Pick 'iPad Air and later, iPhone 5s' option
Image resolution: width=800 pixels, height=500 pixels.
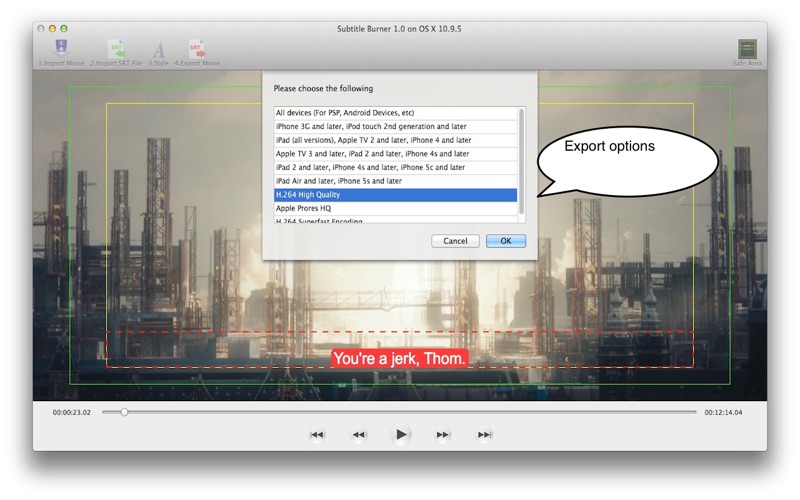click(x=395, y=181)
